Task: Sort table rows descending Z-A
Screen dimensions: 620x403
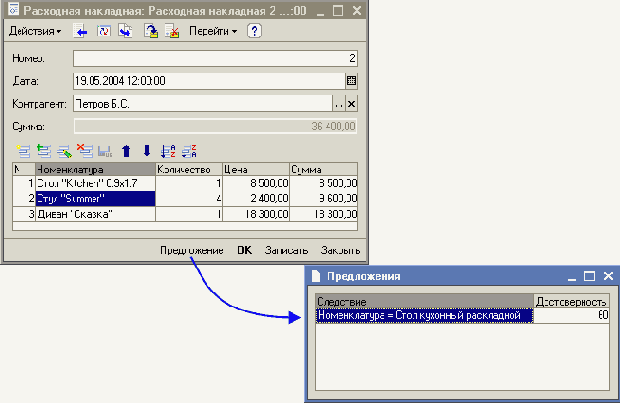Action: point(189,151)
